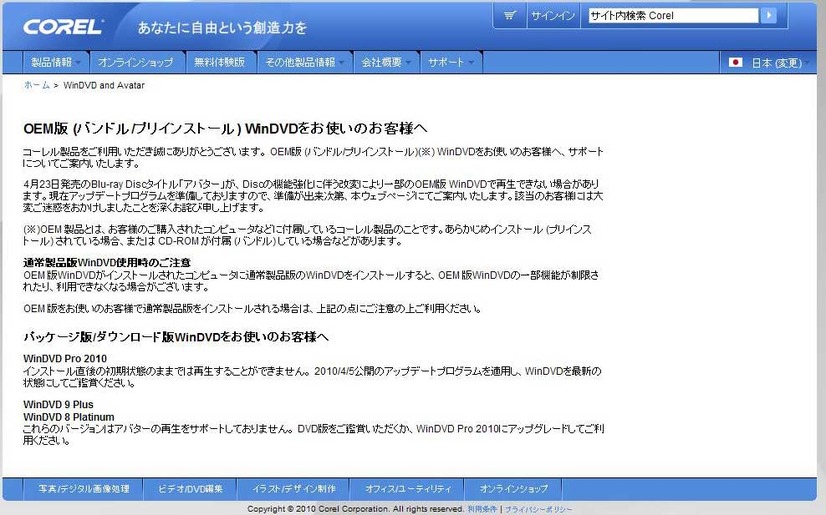The width and height of the screenshot is (826, 515).
Task: Open イラスト/デザイン制作 footer tab
Action: click(x=293, y=489)
